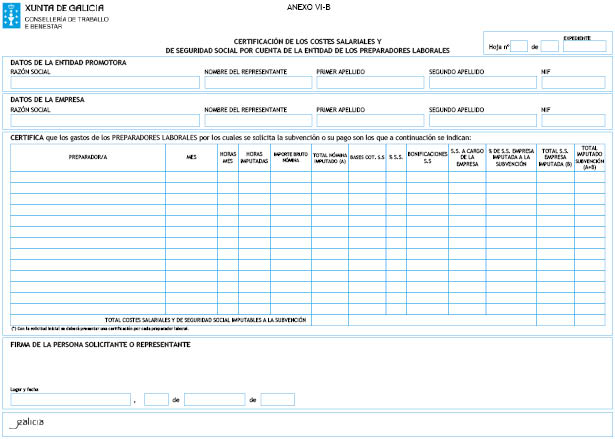Select first row cell under Mes column
The height and width of the screenshot is (439, 615).
coord(191,177)
